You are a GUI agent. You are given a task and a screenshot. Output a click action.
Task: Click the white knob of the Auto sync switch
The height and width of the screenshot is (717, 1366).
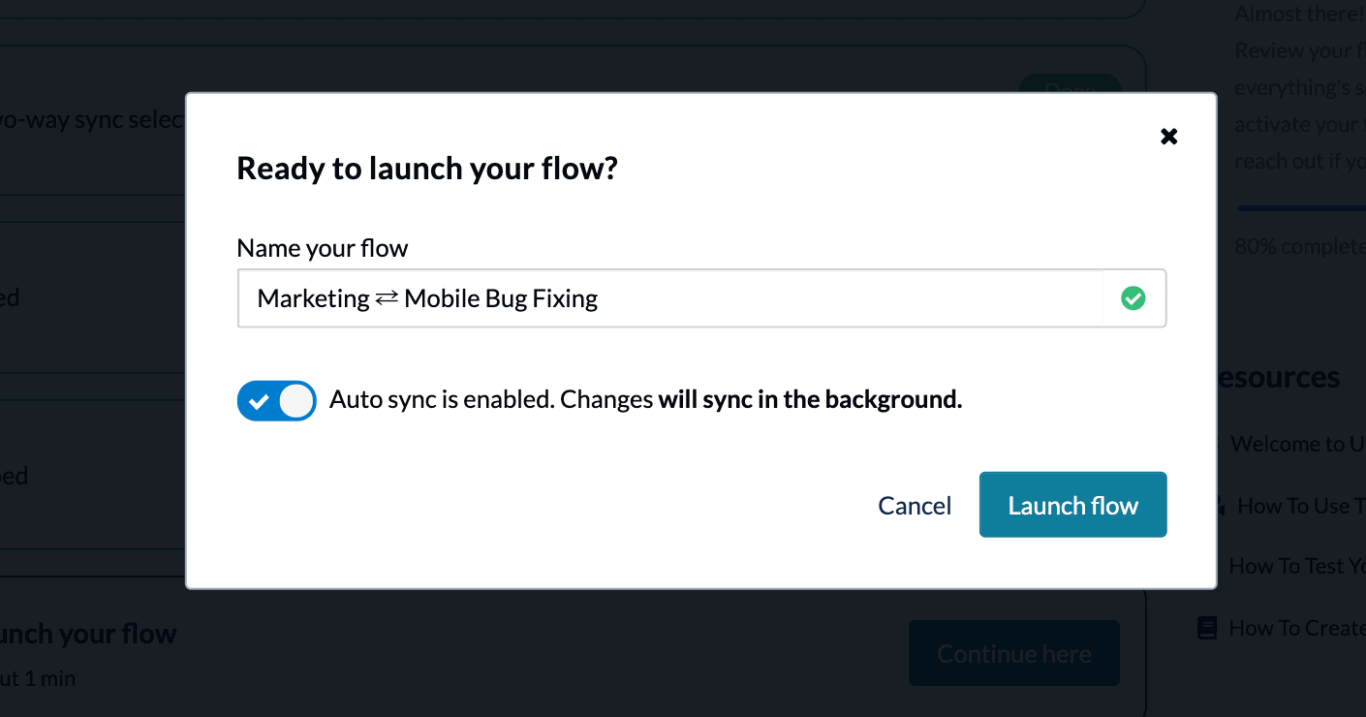tap(296, 401)
